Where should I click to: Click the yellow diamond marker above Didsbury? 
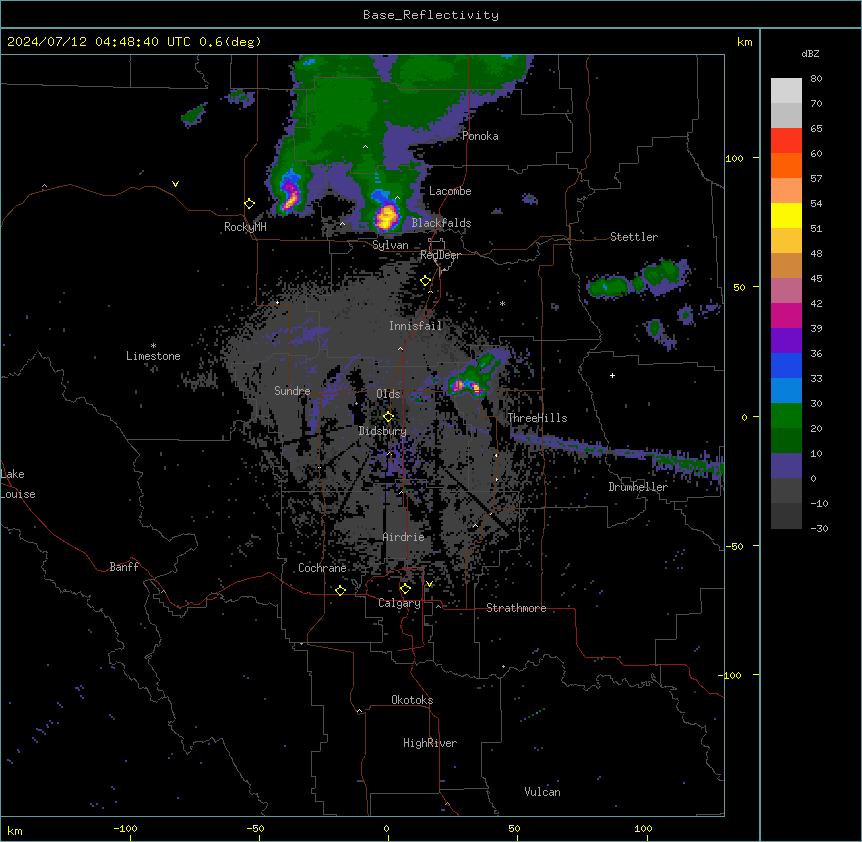coord(388,417)
